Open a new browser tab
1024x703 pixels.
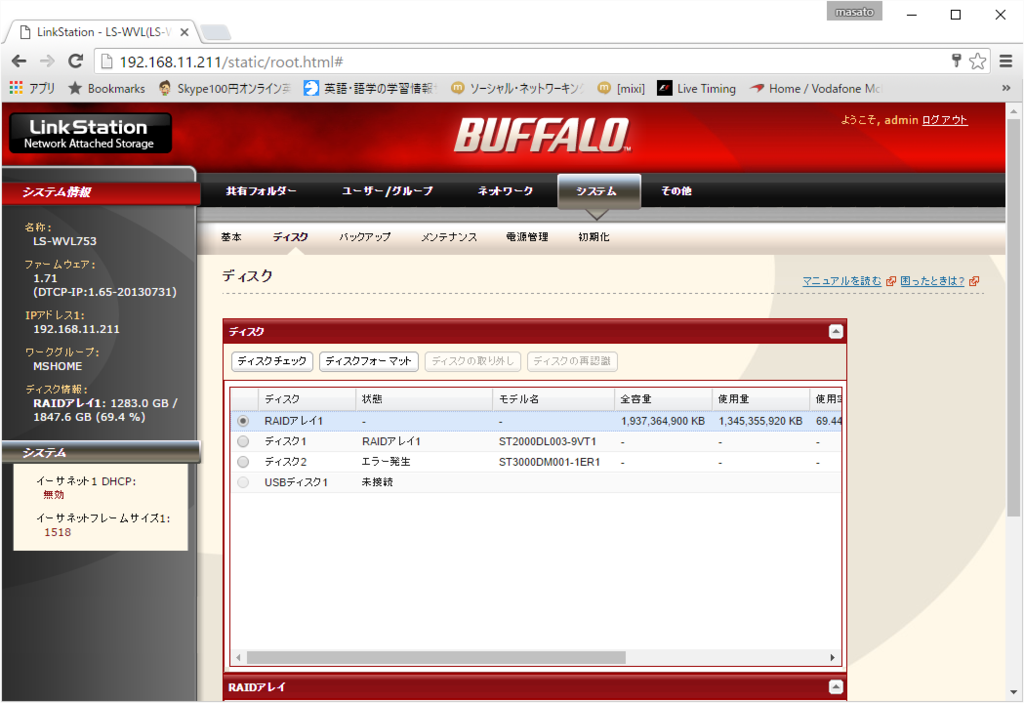pos(215,32)
